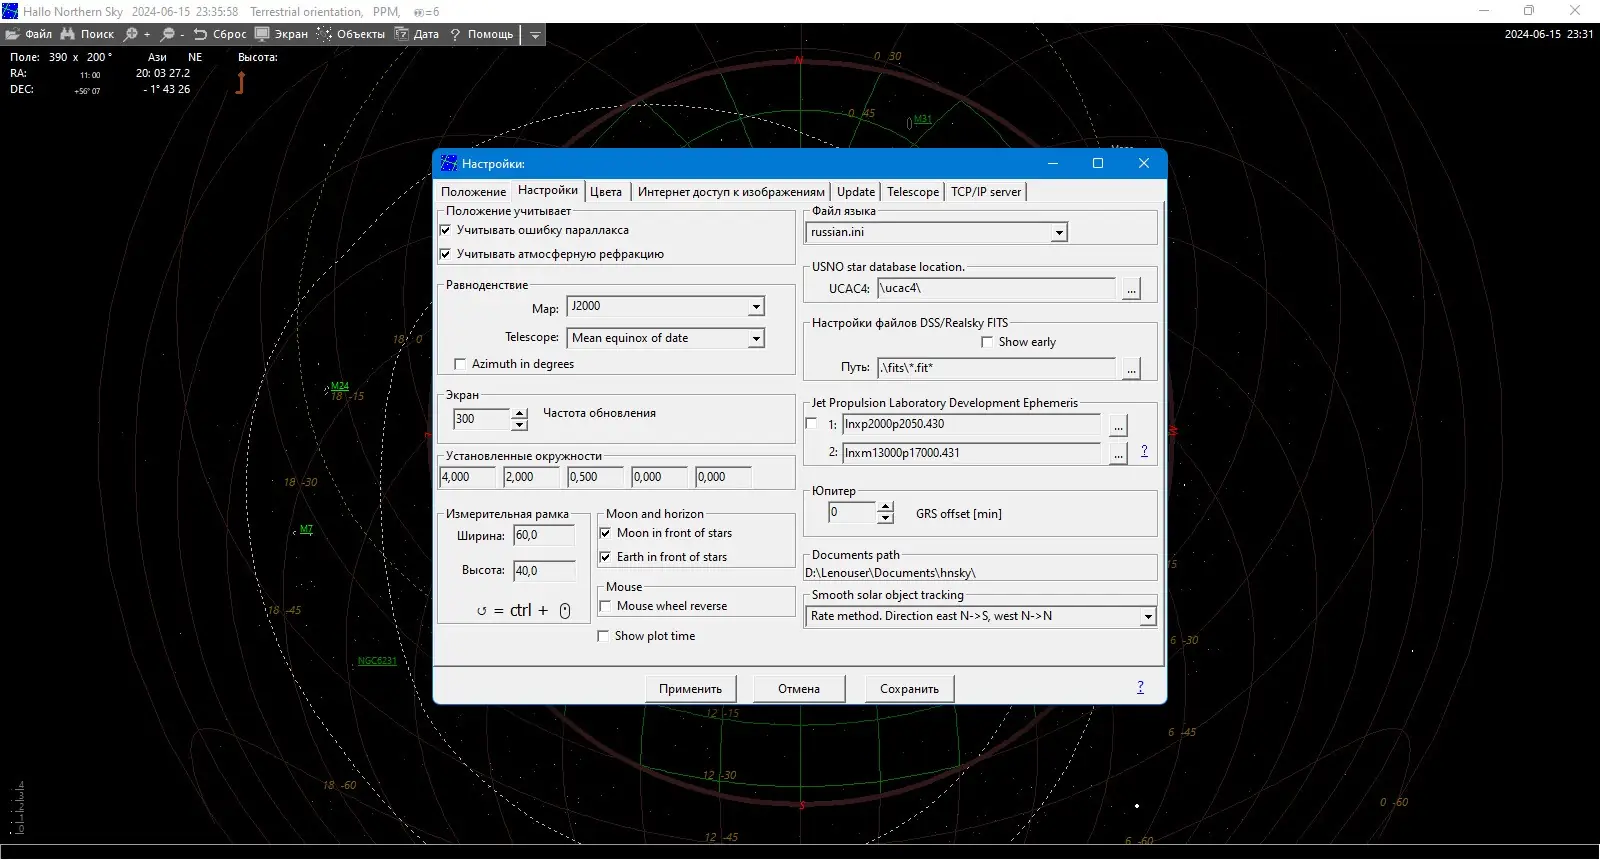This screenshot has width=1600, height=860.
Task: Click the Экран monitor icon
Action: 263,34
